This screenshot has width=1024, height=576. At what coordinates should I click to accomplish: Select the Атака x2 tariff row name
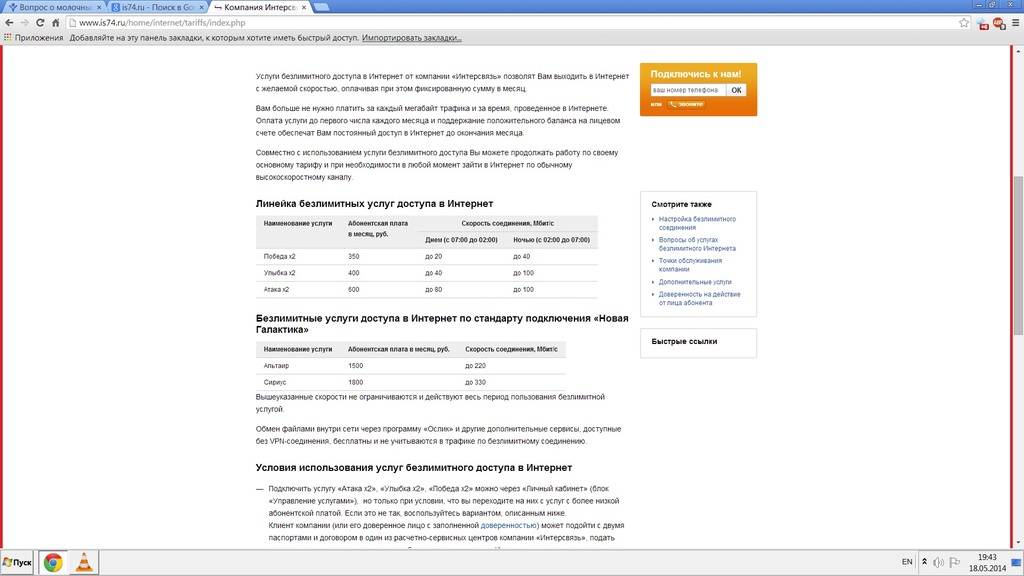(x=276, y=289)
